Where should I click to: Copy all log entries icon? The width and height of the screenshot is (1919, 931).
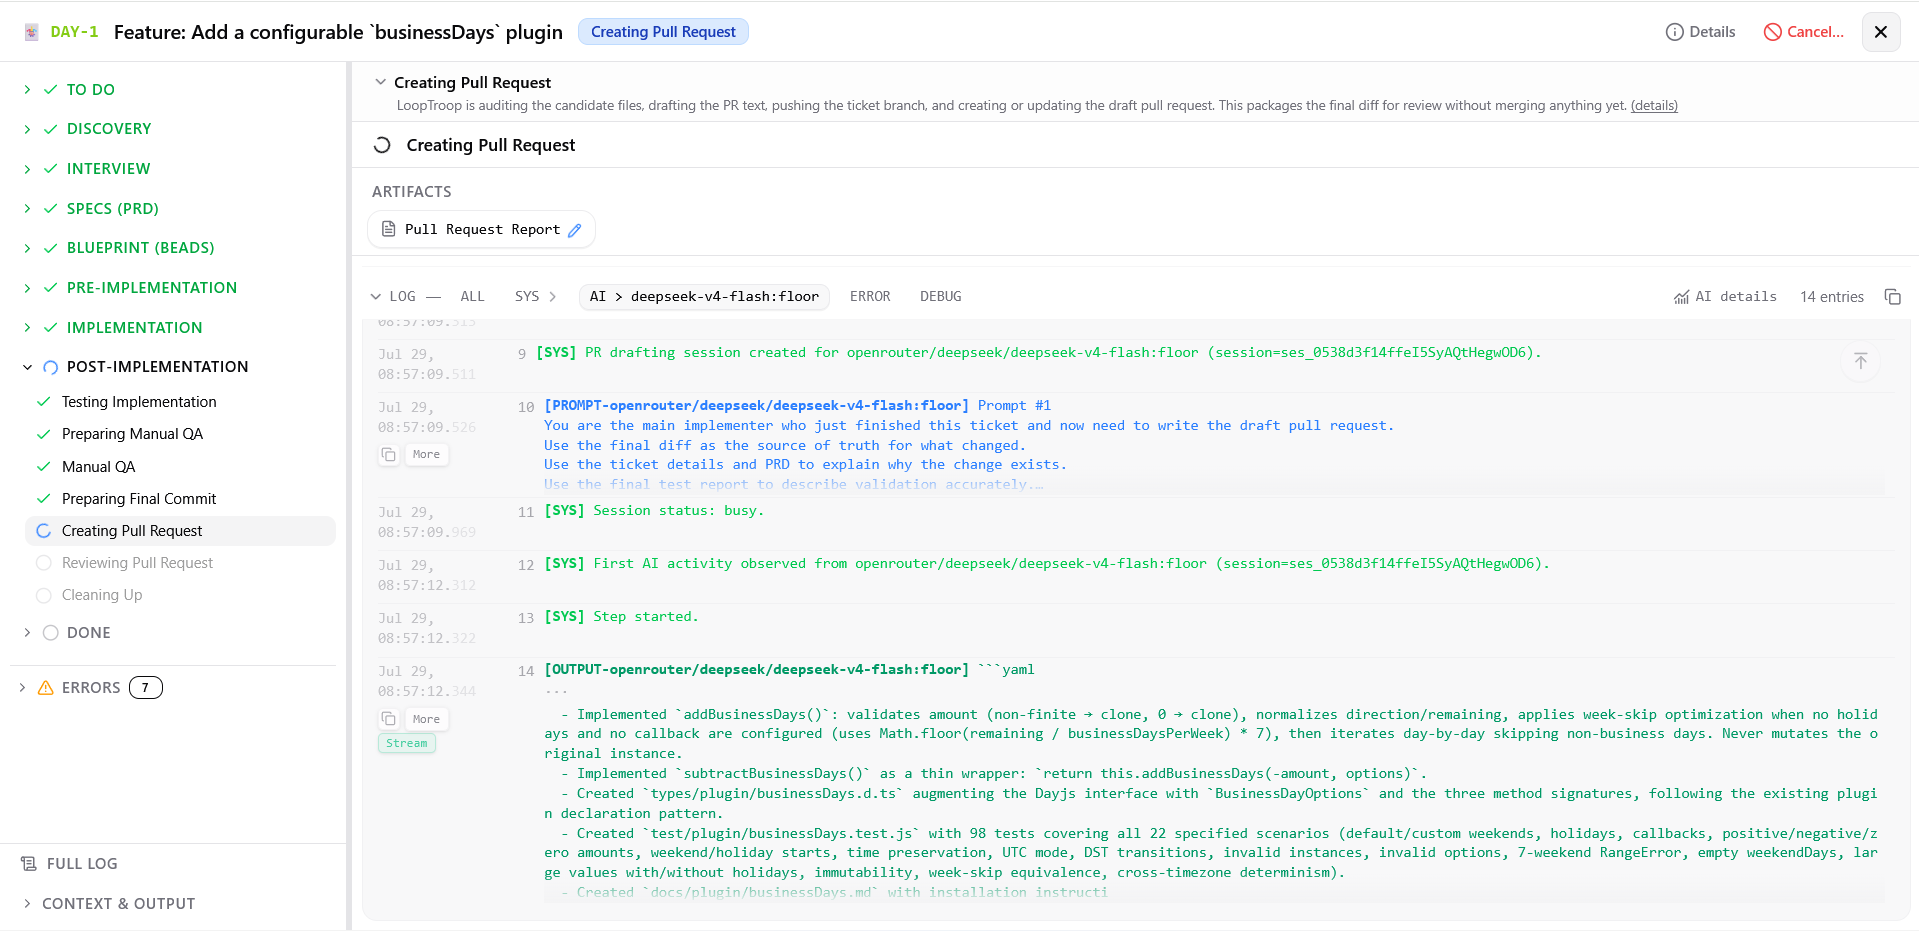pos(1892,297)
